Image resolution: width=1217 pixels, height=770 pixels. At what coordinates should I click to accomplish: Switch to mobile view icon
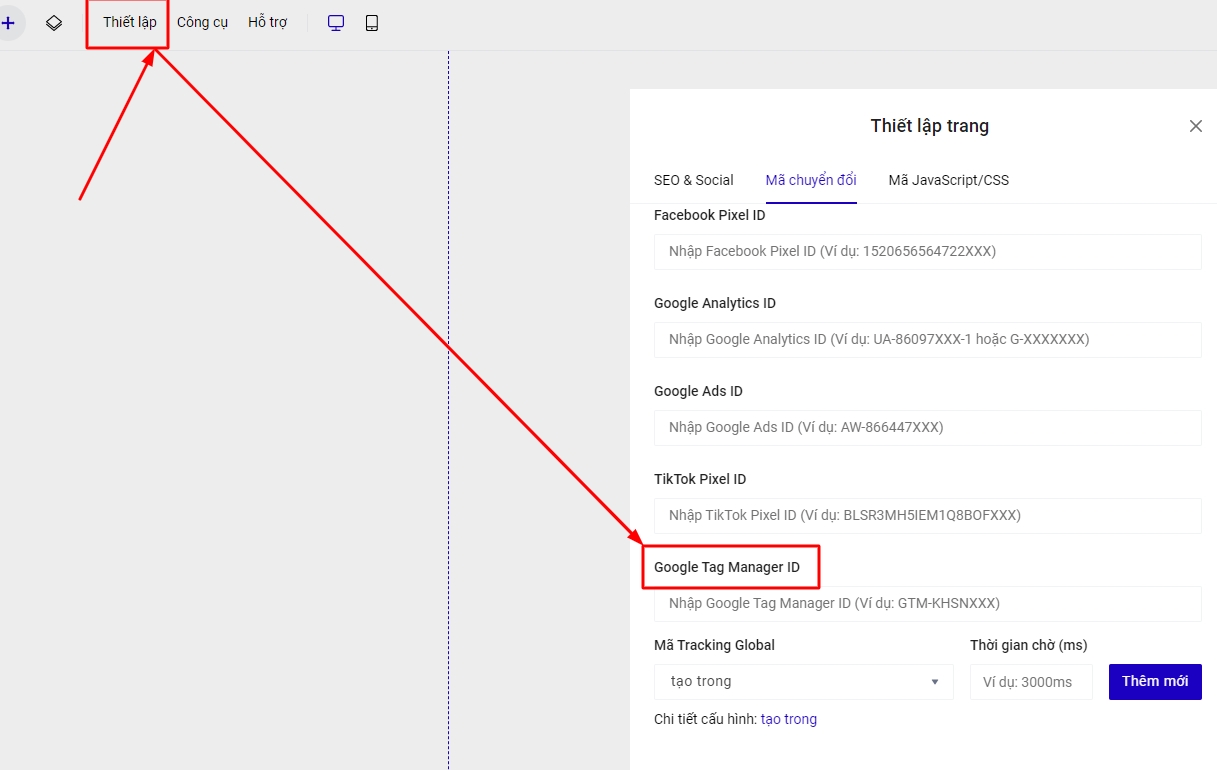(372, 23)
